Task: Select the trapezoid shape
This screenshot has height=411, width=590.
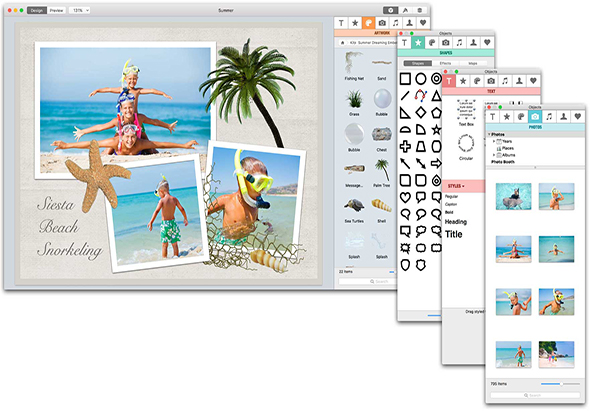Action: pyautogui.click(x=421, y=146)
